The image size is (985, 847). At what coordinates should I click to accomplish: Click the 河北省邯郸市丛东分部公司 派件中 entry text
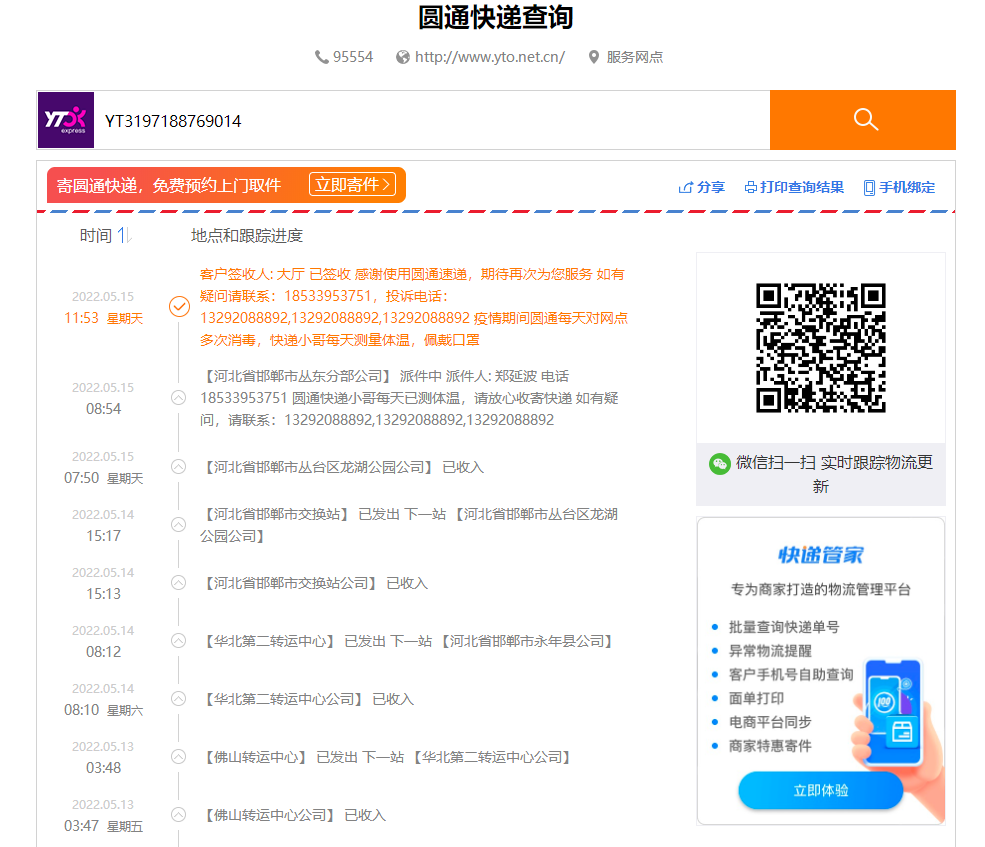point(410,398)
